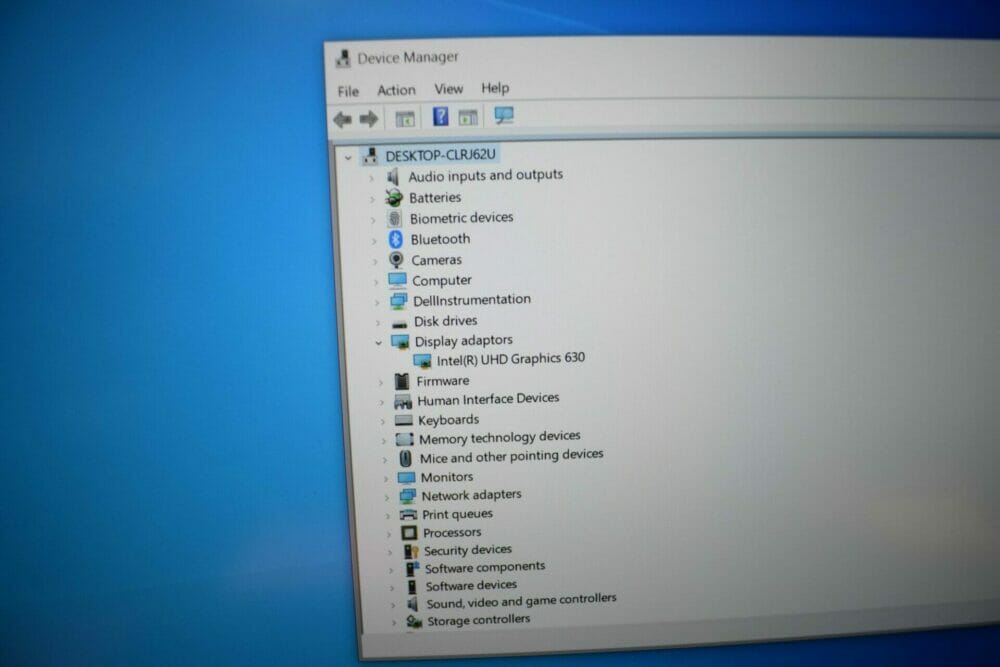Select the Cameras label
Screen dimensions: 1000x667
pos(436,260)
